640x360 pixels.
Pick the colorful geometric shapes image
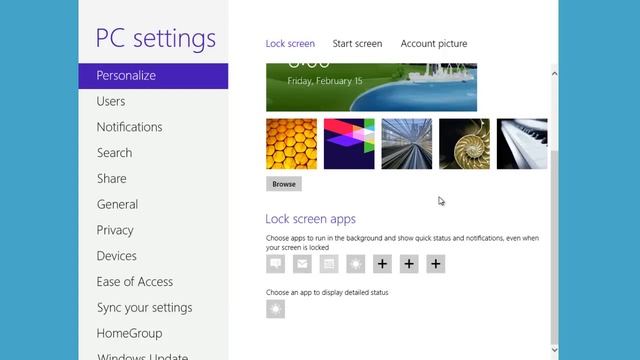349,144
